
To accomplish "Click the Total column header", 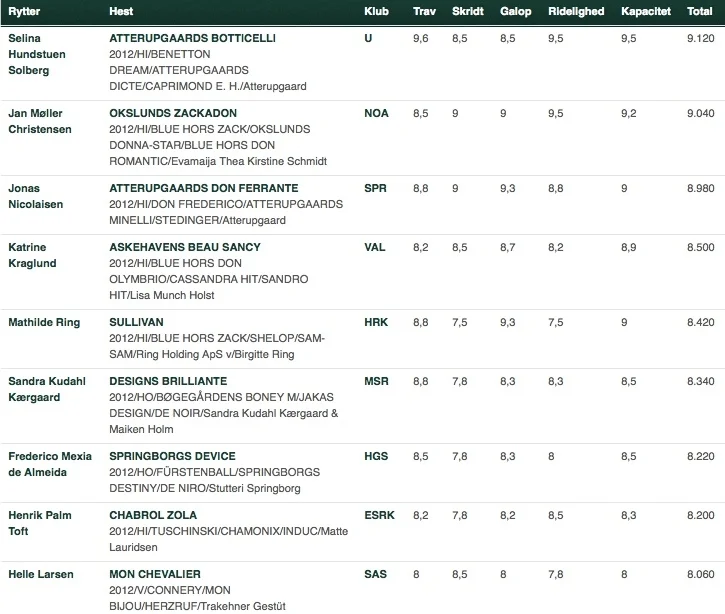I will pos(700,12).
